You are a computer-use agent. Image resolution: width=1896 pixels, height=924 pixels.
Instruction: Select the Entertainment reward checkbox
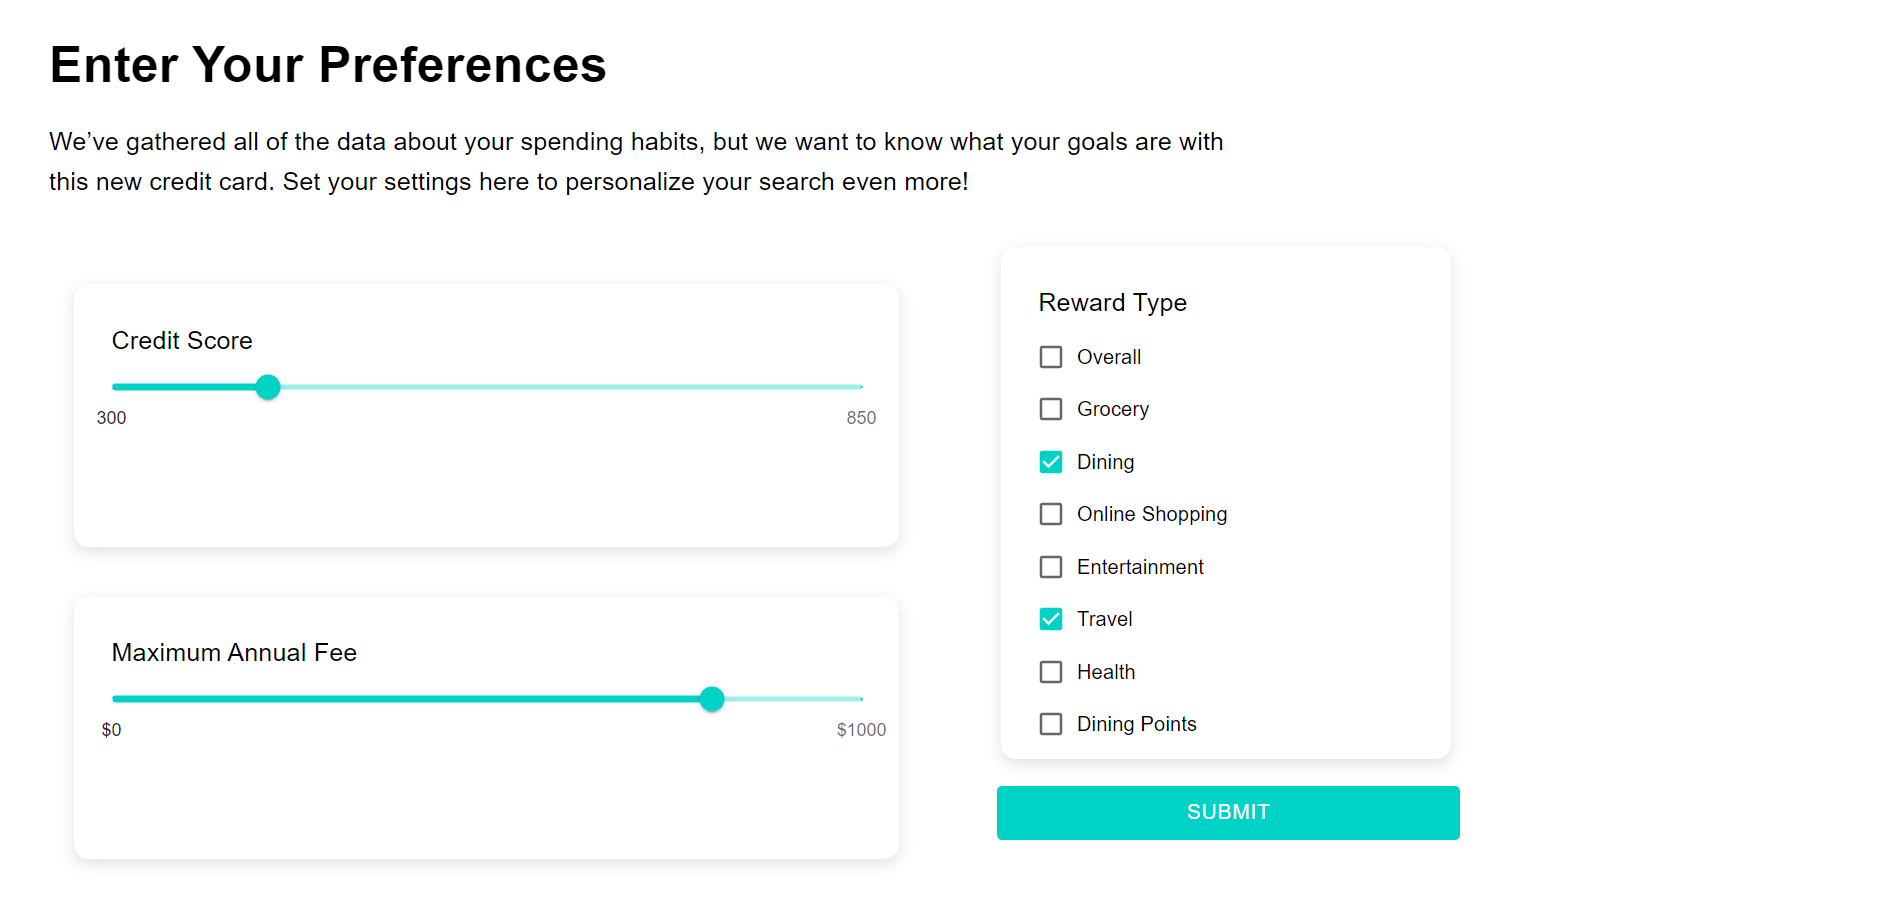tap(1050, 567)
